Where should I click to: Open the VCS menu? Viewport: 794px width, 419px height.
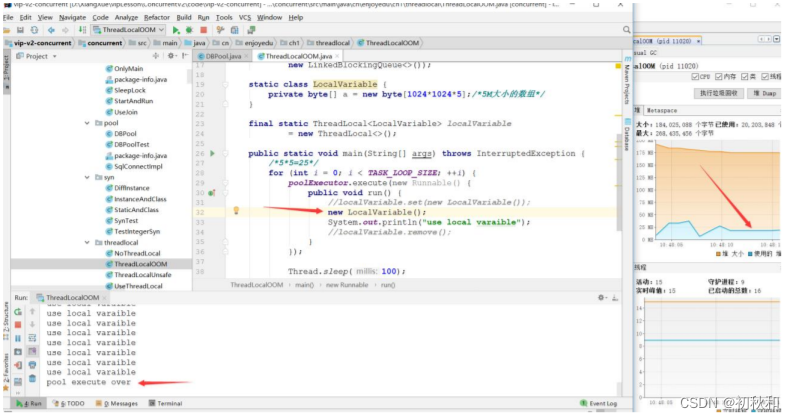tap(245, 17)
